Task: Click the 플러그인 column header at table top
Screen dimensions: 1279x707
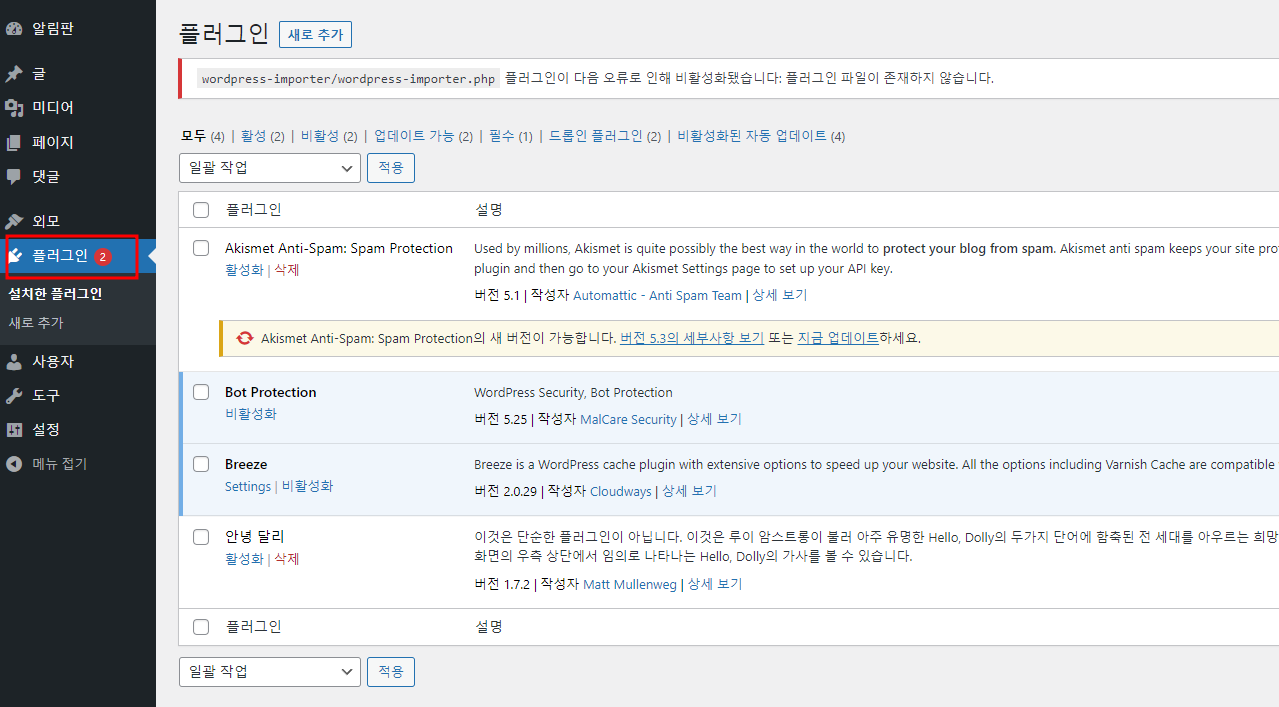Action: coord(253,210)
